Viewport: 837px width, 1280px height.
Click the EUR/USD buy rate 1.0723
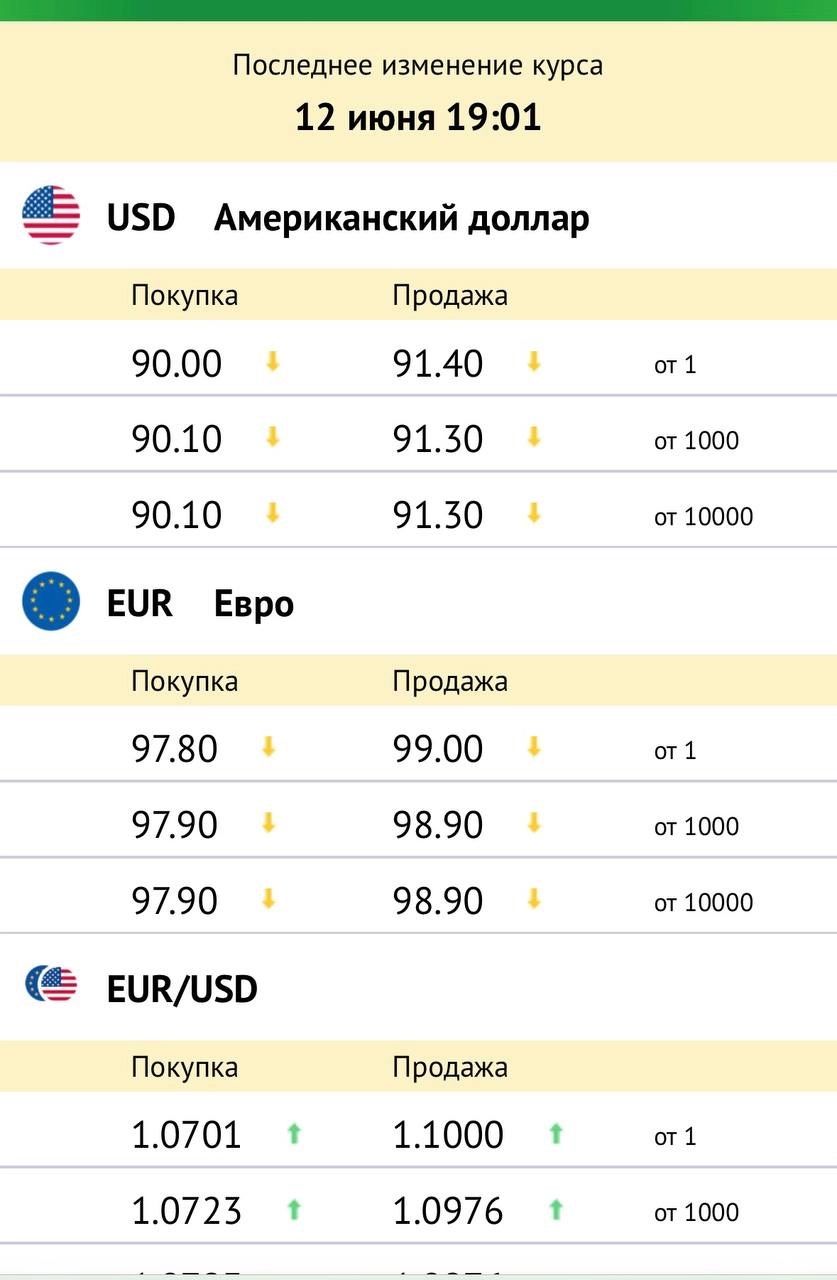click(187, 1211)
